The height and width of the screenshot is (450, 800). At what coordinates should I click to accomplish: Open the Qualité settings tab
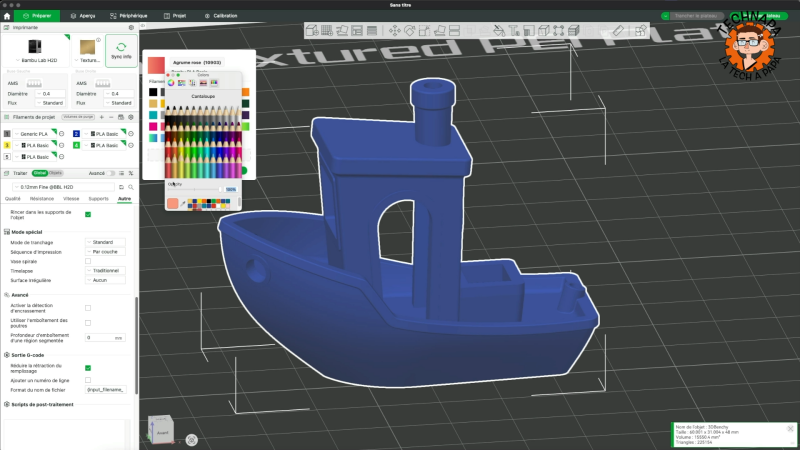coord(13,199)
